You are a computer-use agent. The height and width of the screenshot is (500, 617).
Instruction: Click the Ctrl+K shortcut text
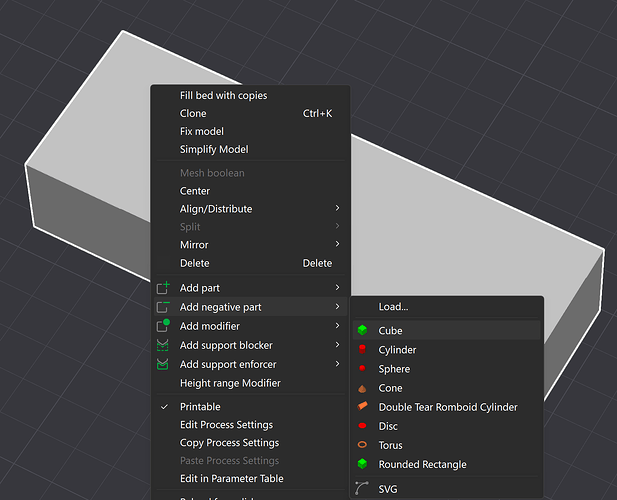[317, 113]
